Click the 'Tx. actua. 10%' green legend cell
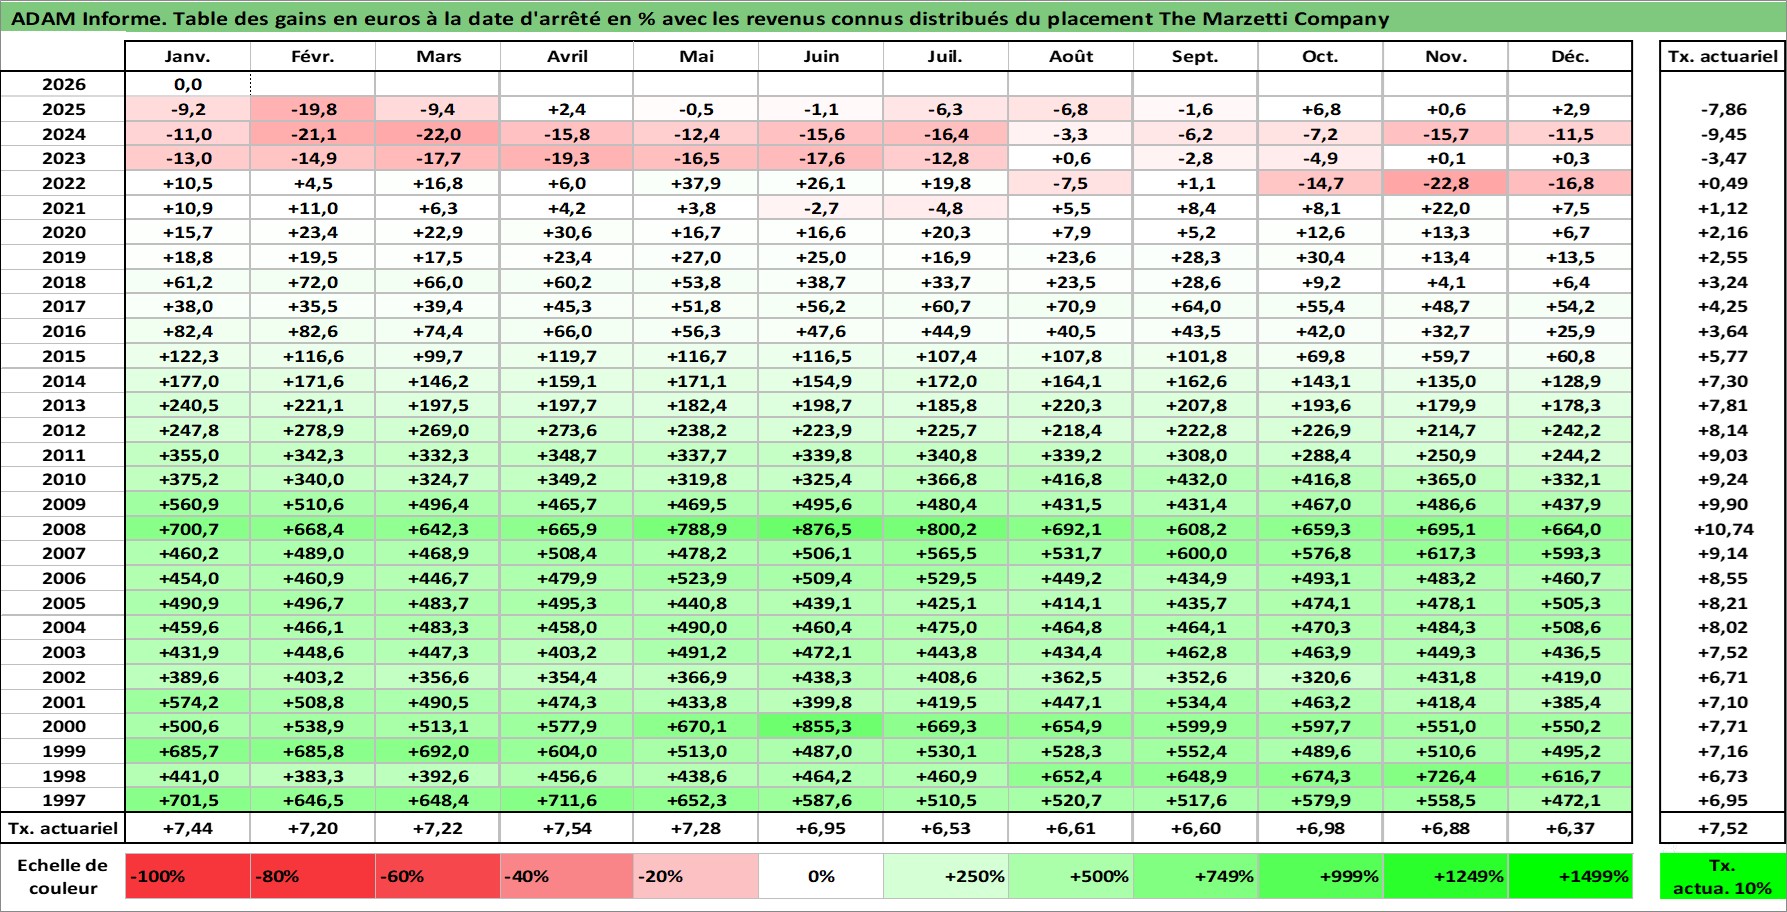1787x912 pixels. click(1722, 876)
